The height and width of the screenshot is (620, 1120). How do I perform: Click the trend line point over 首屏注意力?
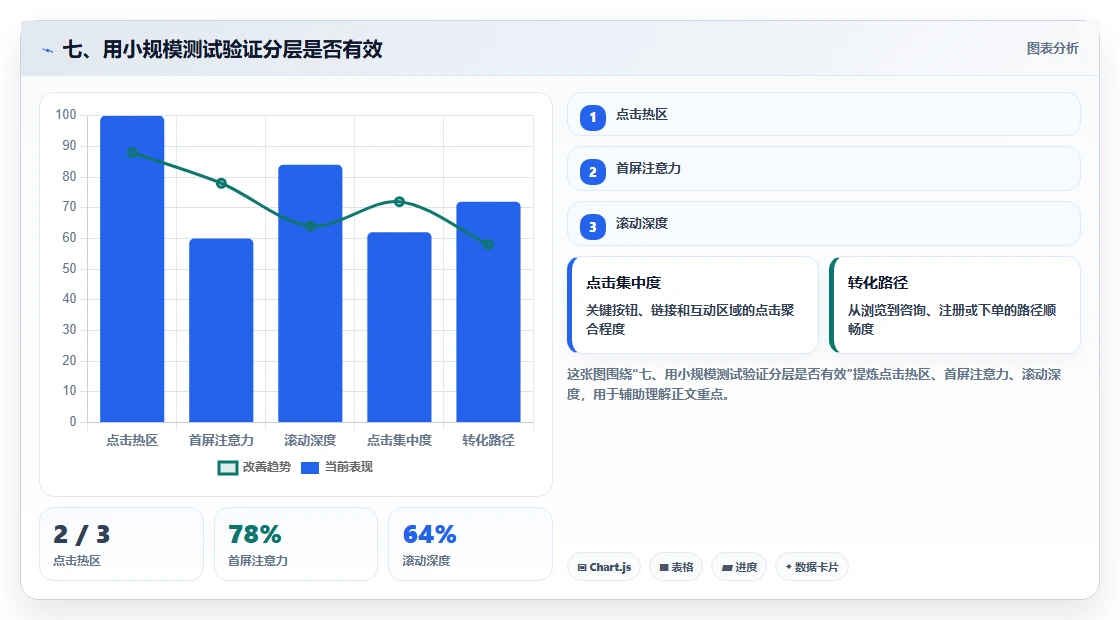pos(221,184)
